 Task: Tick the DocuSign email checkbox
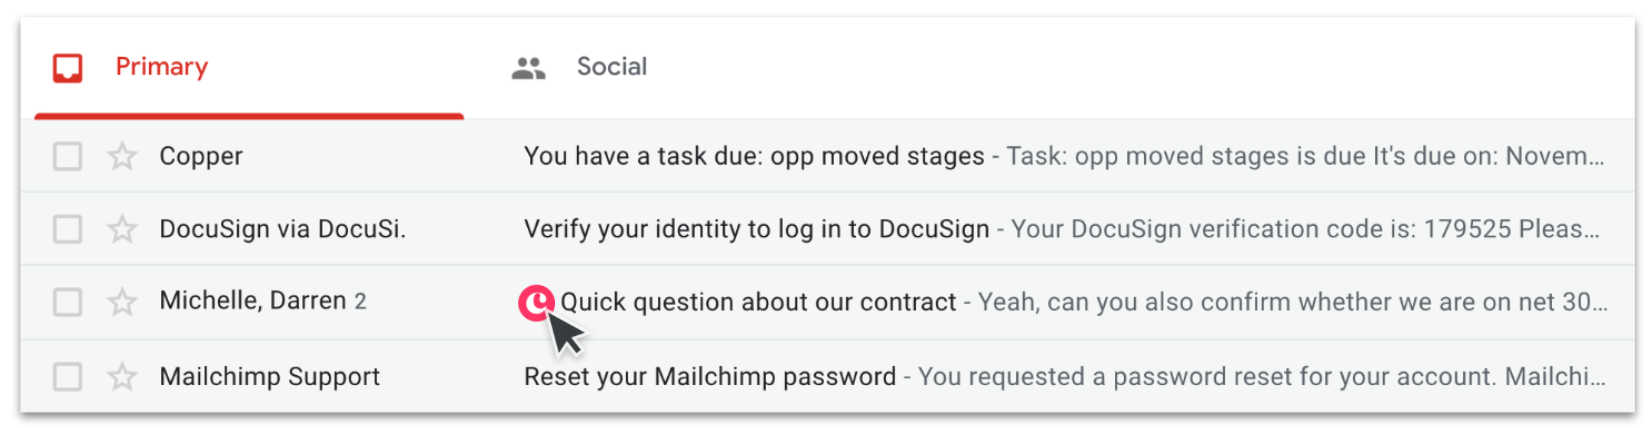click(67, 229)
